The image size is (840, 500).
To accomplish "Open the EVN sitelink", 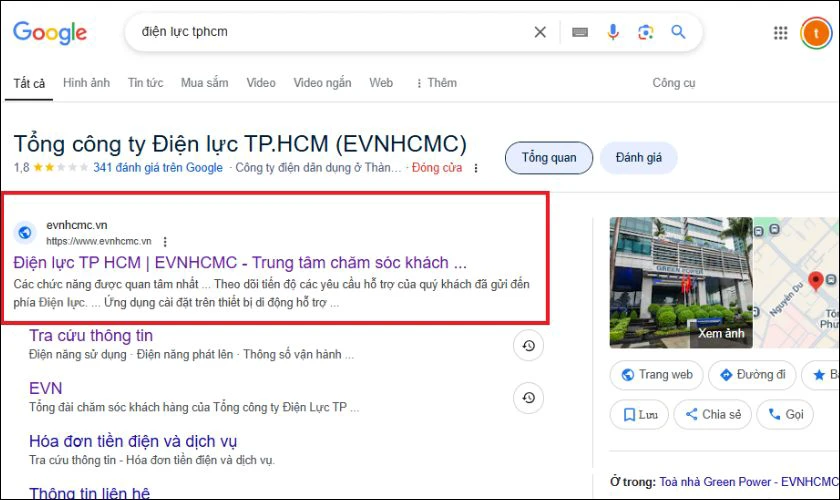I will click(46, 388).
